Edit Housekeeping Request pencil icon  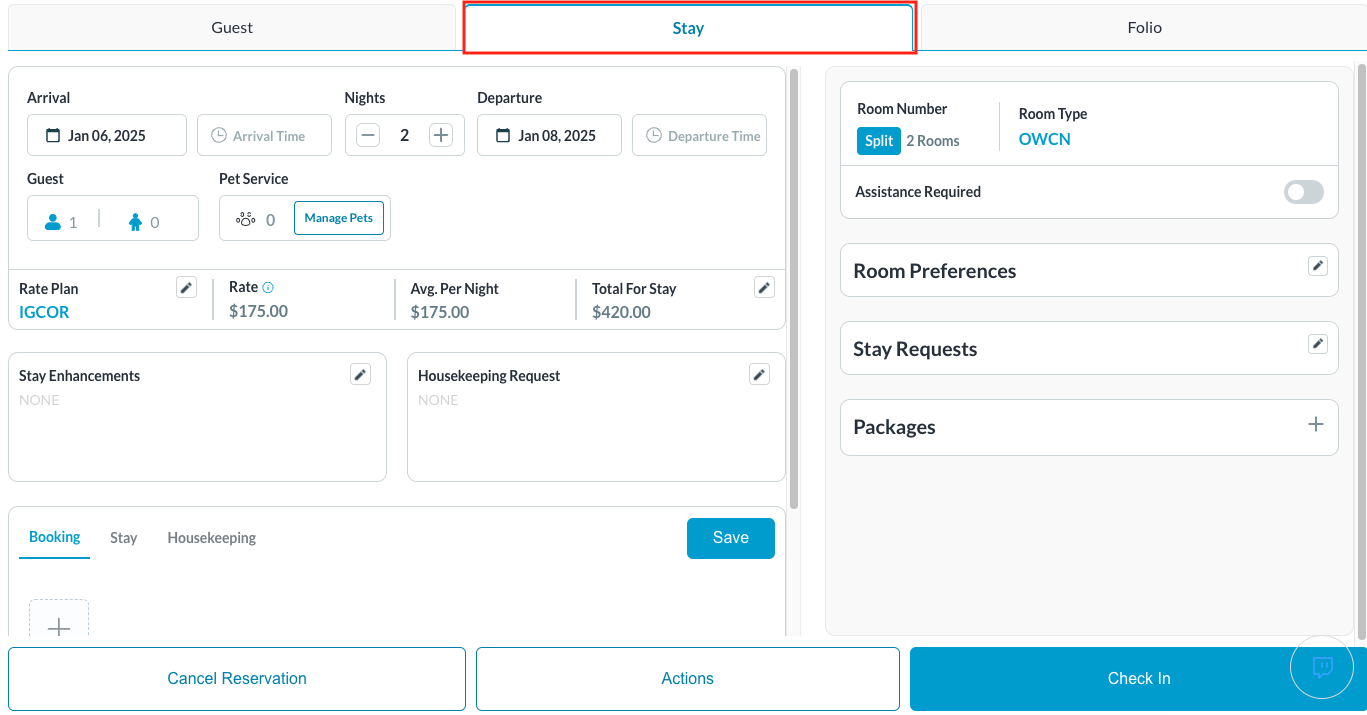759,375
